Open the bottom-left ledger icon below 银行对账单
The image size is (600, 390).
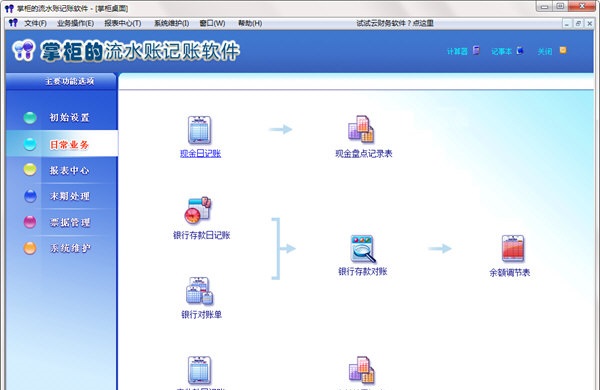tap(199, 370)
